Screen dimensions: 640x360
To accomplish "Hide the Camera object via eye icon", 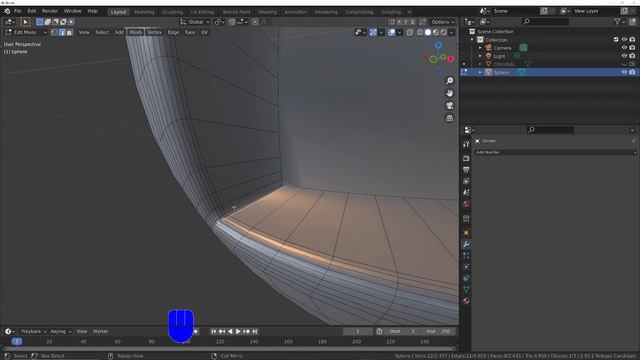I will point(624,48).
